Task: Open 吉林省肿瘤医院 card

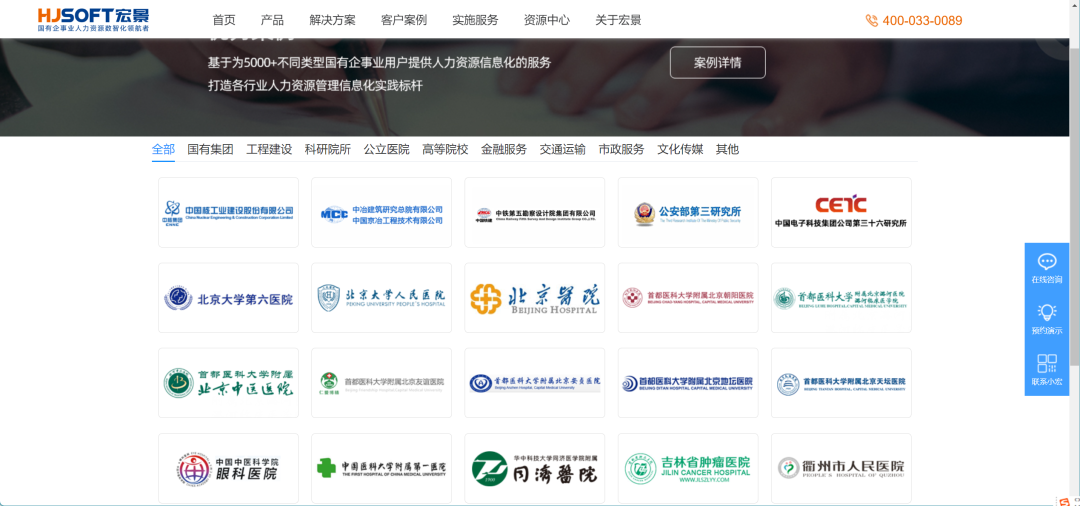Action: (x=688, y=468)
